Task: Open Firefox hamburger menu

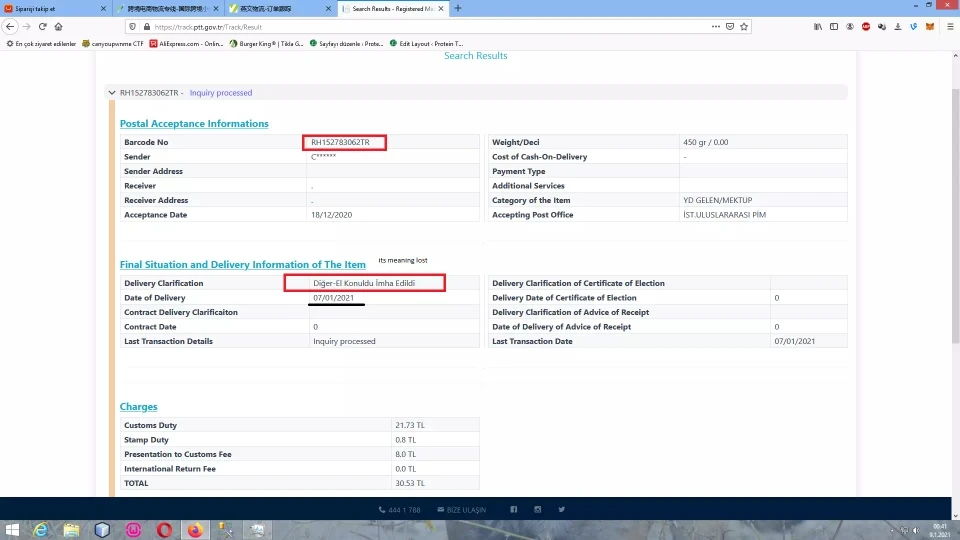Action: pos(950,26)
